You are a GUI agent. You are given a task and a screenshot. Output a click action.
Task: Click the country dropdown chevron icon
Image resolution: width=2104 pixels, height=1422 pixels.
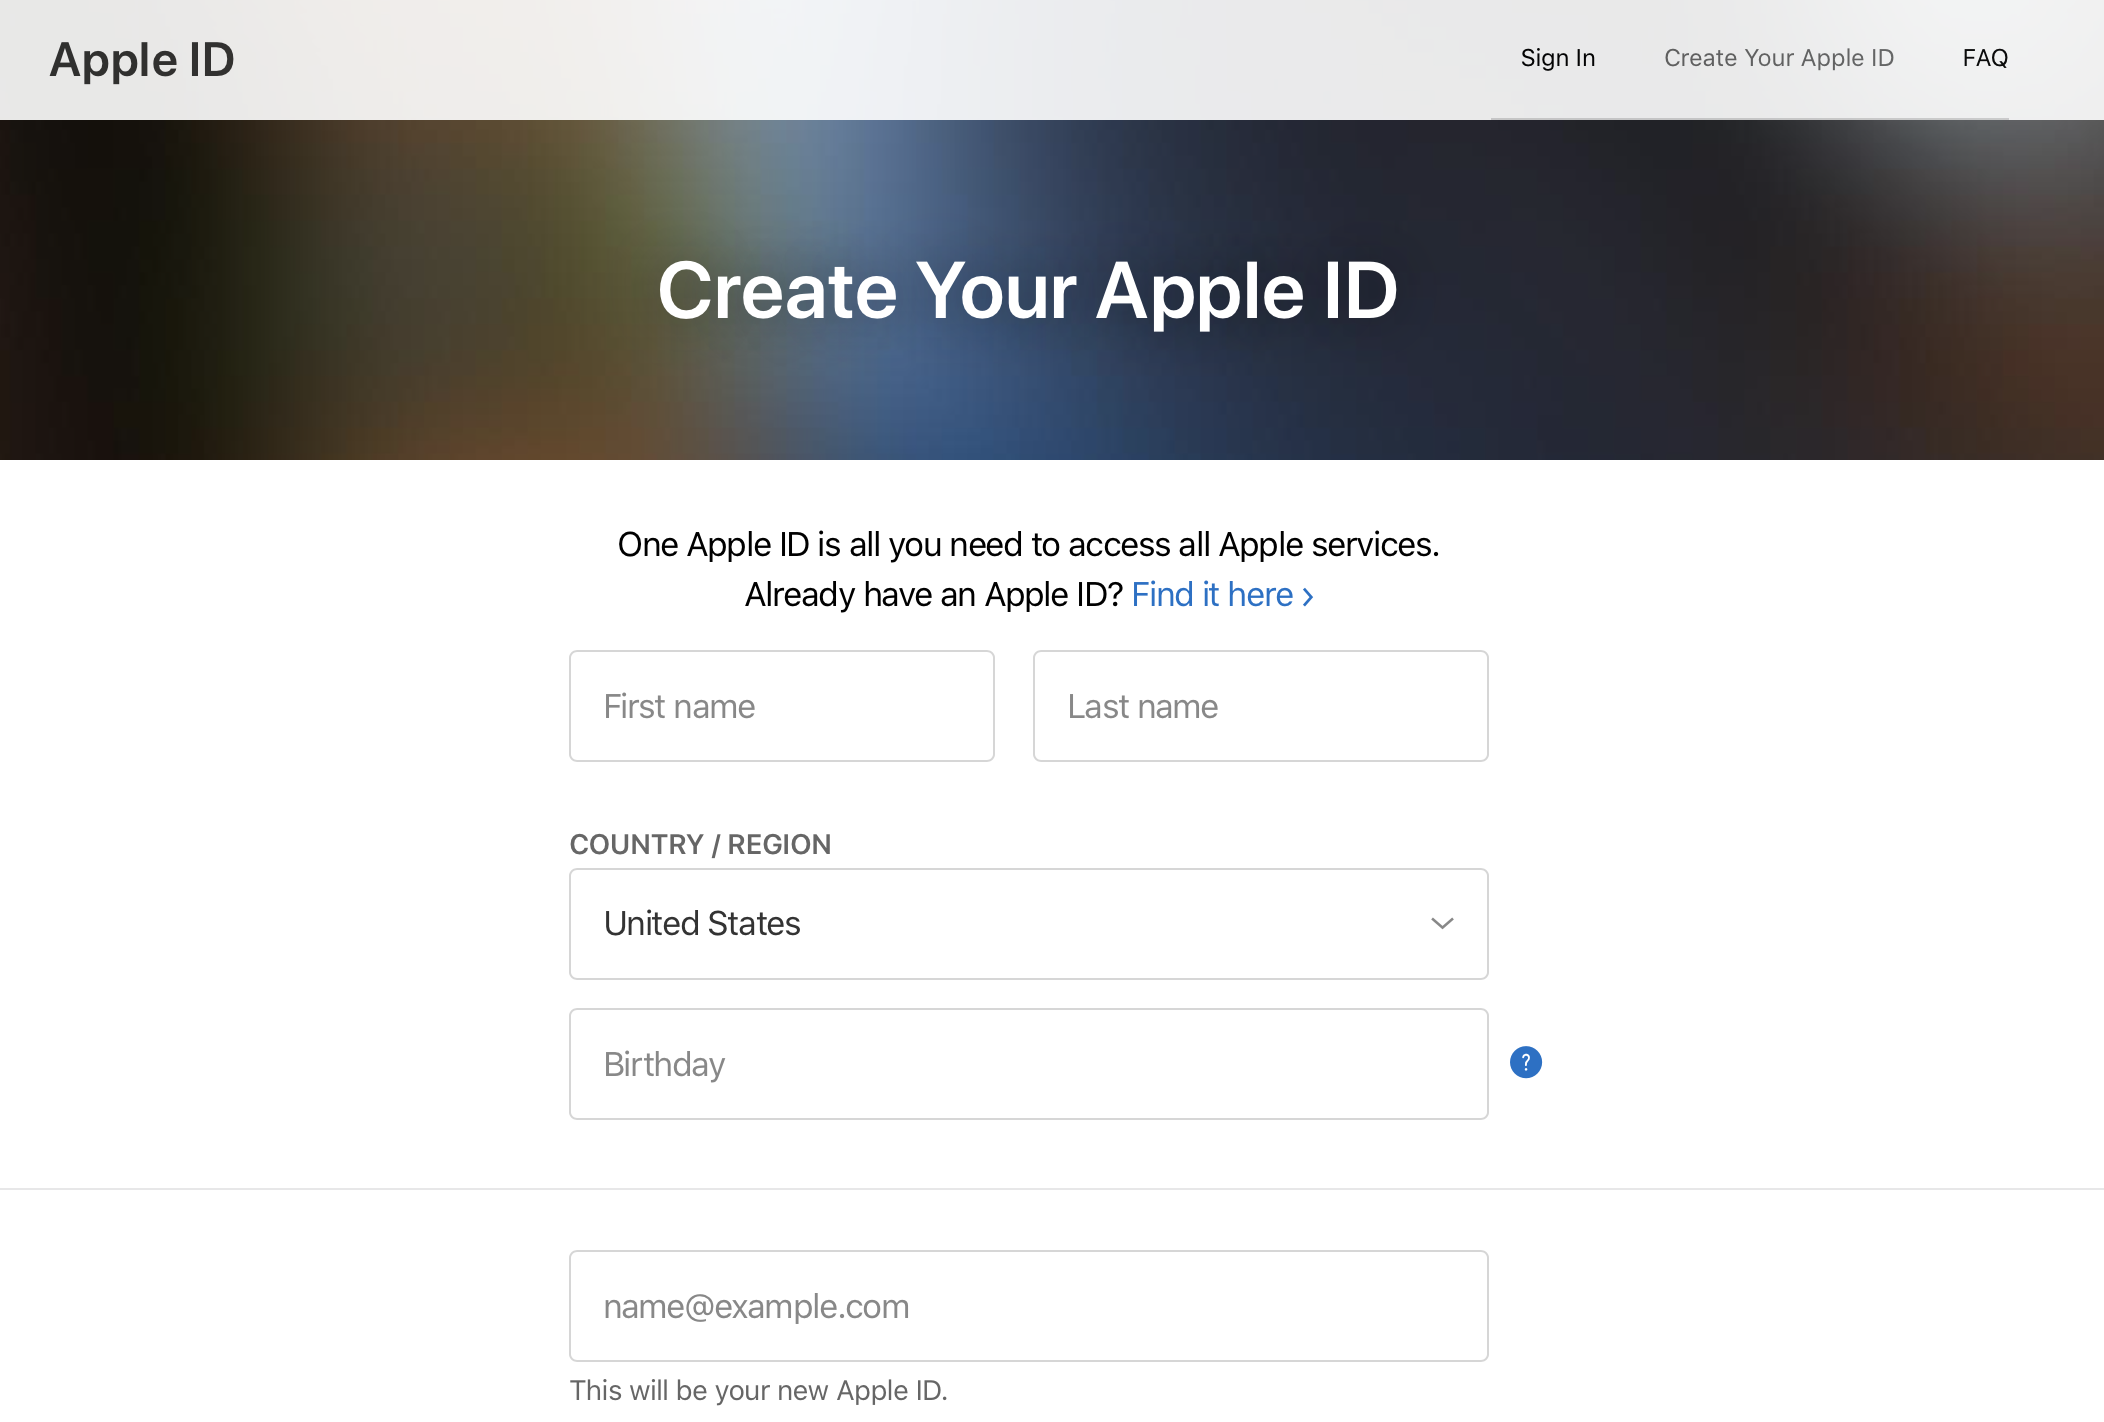(x=1441, y=924)
